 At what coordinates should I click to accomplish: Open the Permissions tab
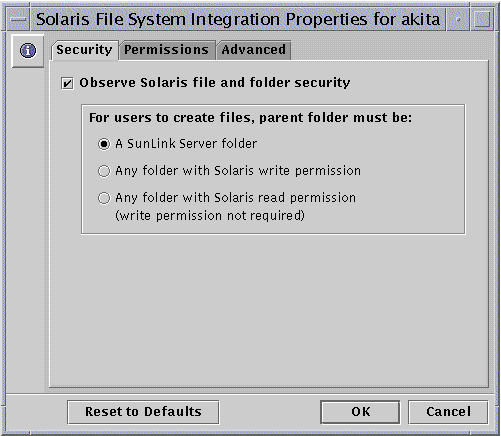[x=166, y=50]
